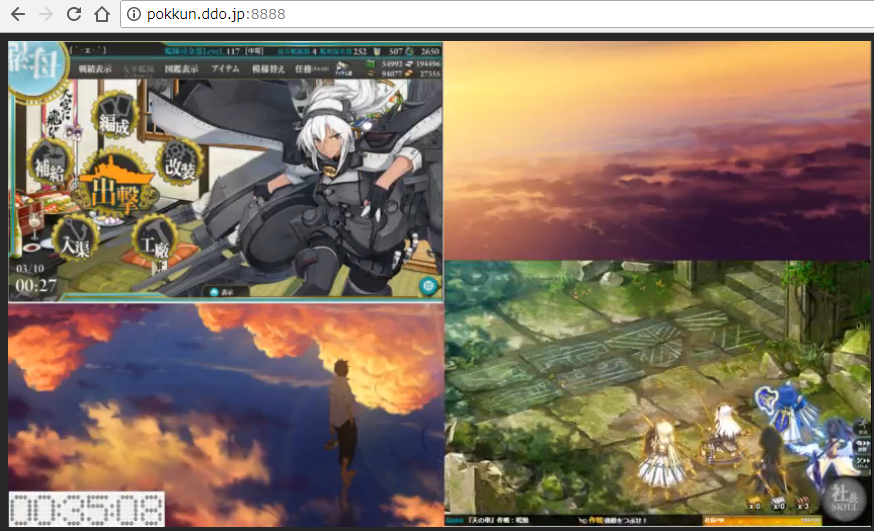Open the 任務 quests menu
This screenshot has height=531, width=874.
(311, 69)
